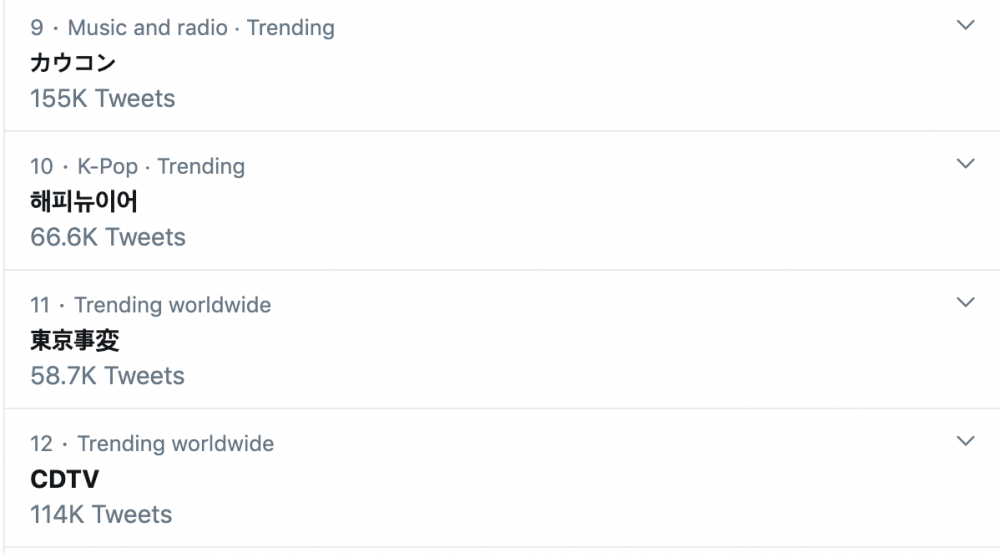Expand options chevron beside 해피뉴이어 trend
This screenshot has height=553, width=1000.
point(966,163)
